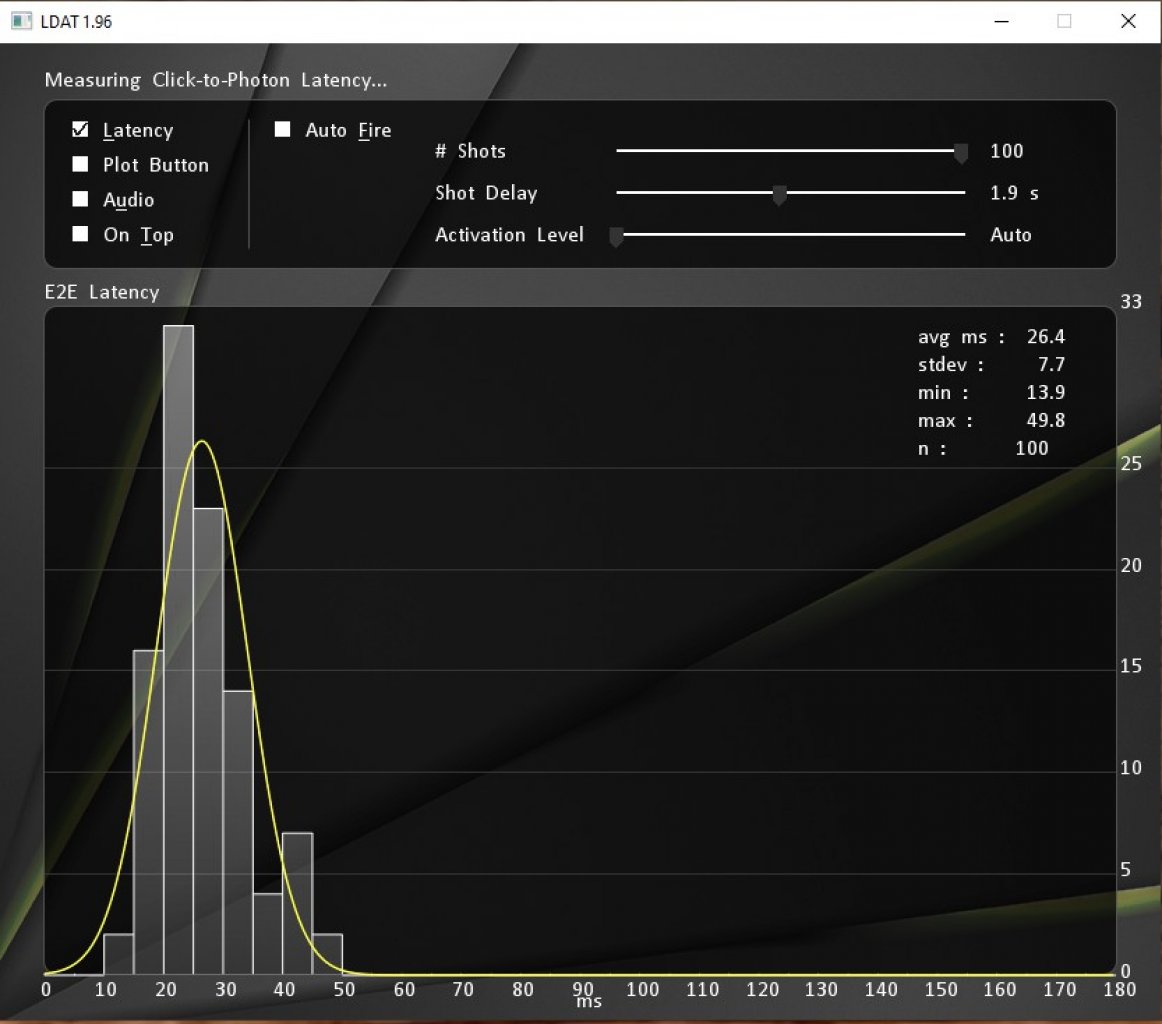Click the min value 13.9
This screenshot has width=1162, height=1024.
pyautogui.click(x=1046, y=392)
